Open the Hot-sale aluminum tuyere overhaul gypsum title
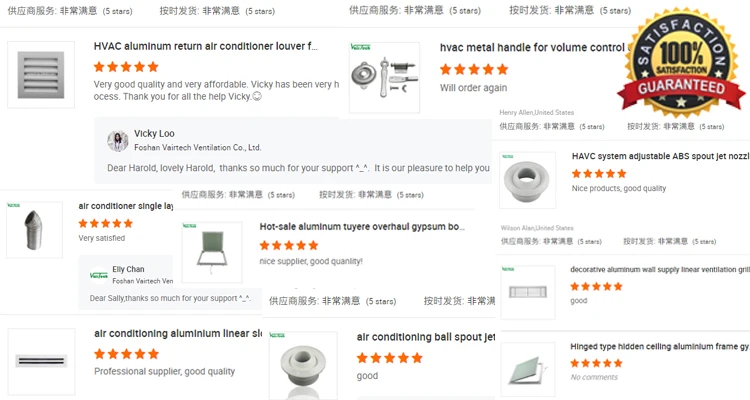This screenshot has width=750, height=400. 362,227
